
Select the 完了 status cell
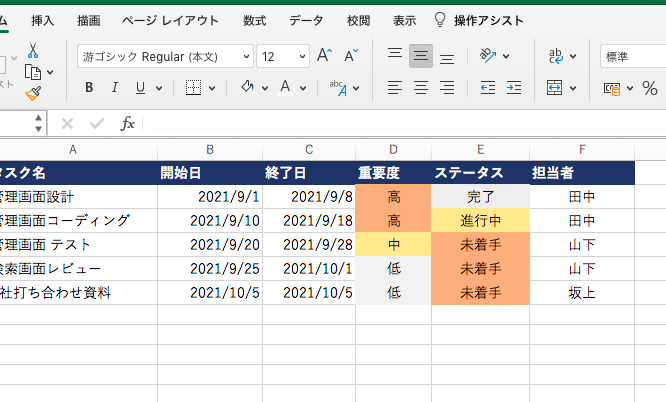480,196
